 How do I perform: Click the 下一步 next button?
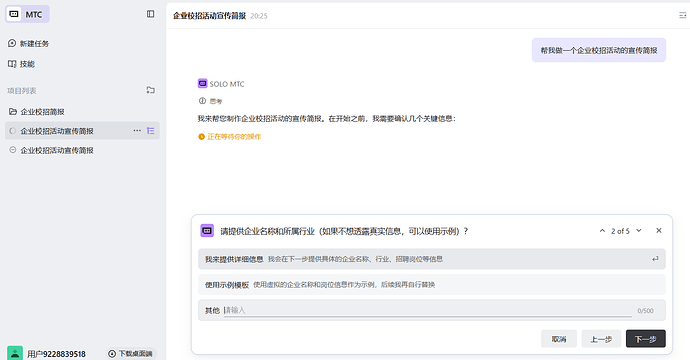[x=646, y=339]
